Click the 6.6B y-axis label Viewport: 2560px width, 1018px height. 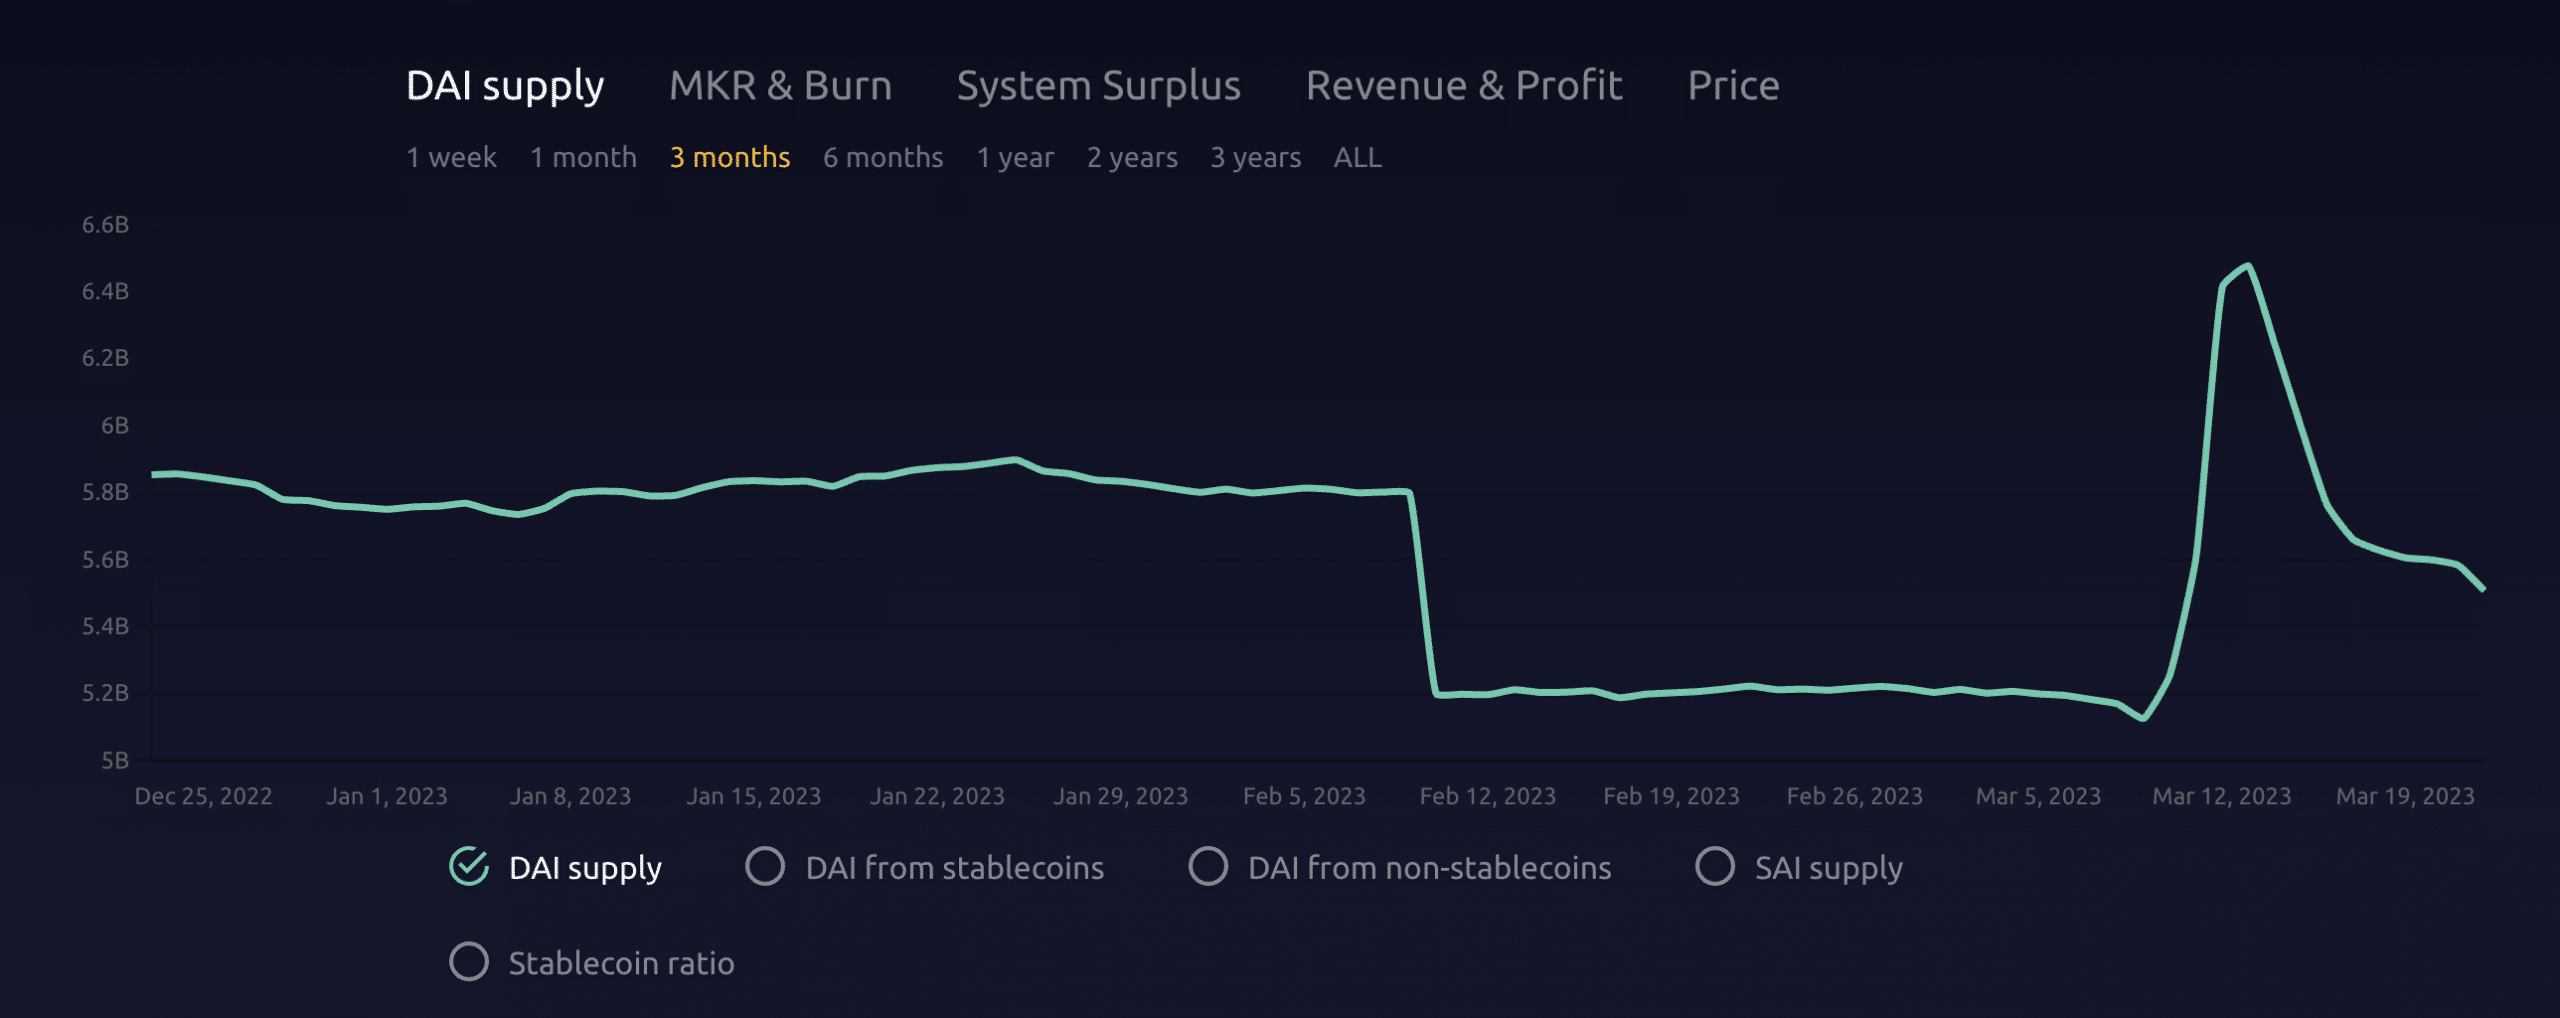click(105, 225)
